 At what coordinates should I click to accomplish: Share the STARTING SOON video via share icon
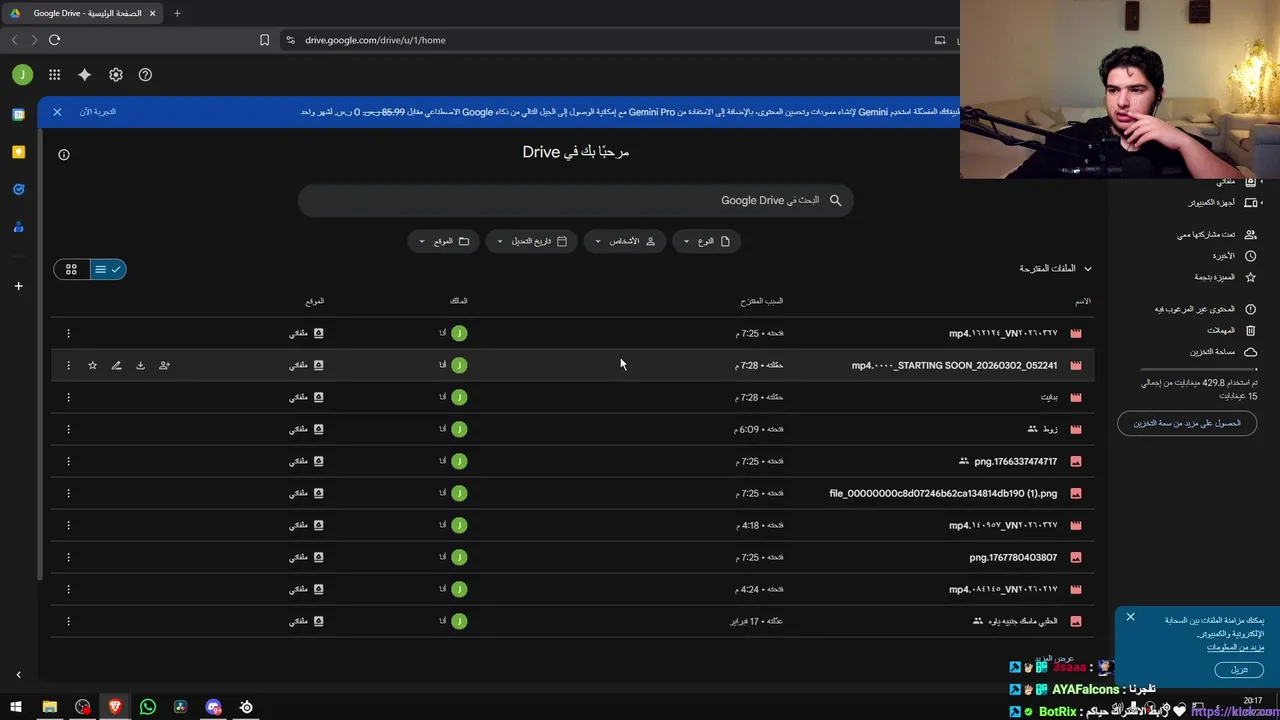coord(164,365)
